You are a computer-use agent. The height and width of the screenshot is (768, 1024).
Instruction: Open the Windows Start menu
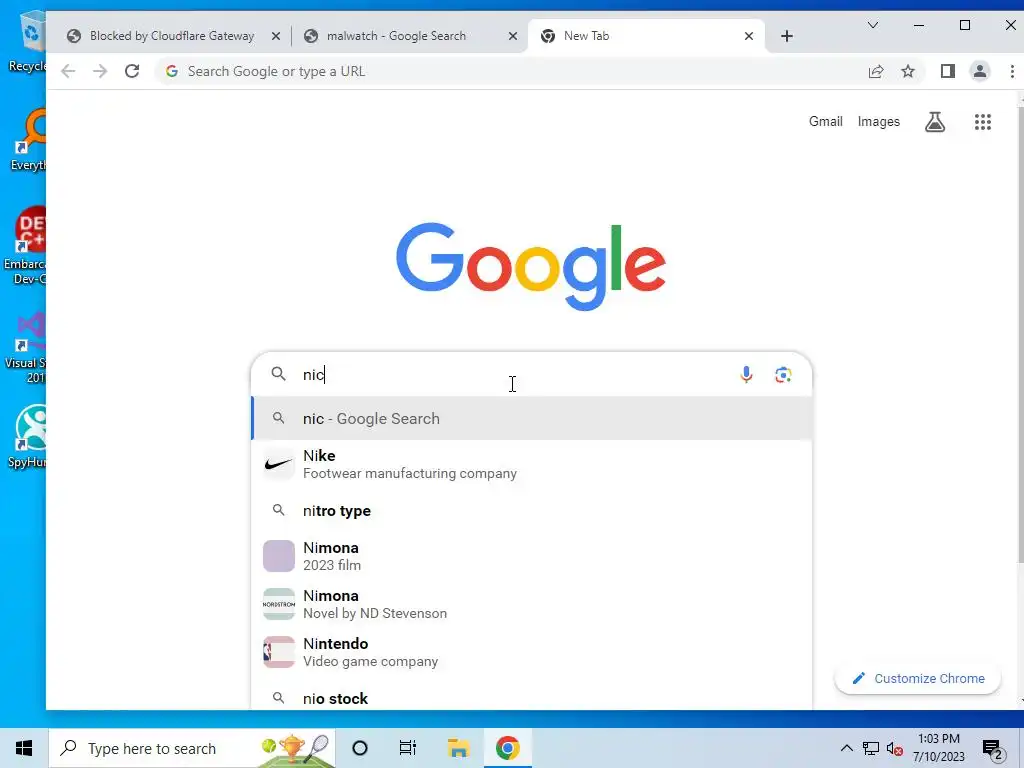[24, 748]
